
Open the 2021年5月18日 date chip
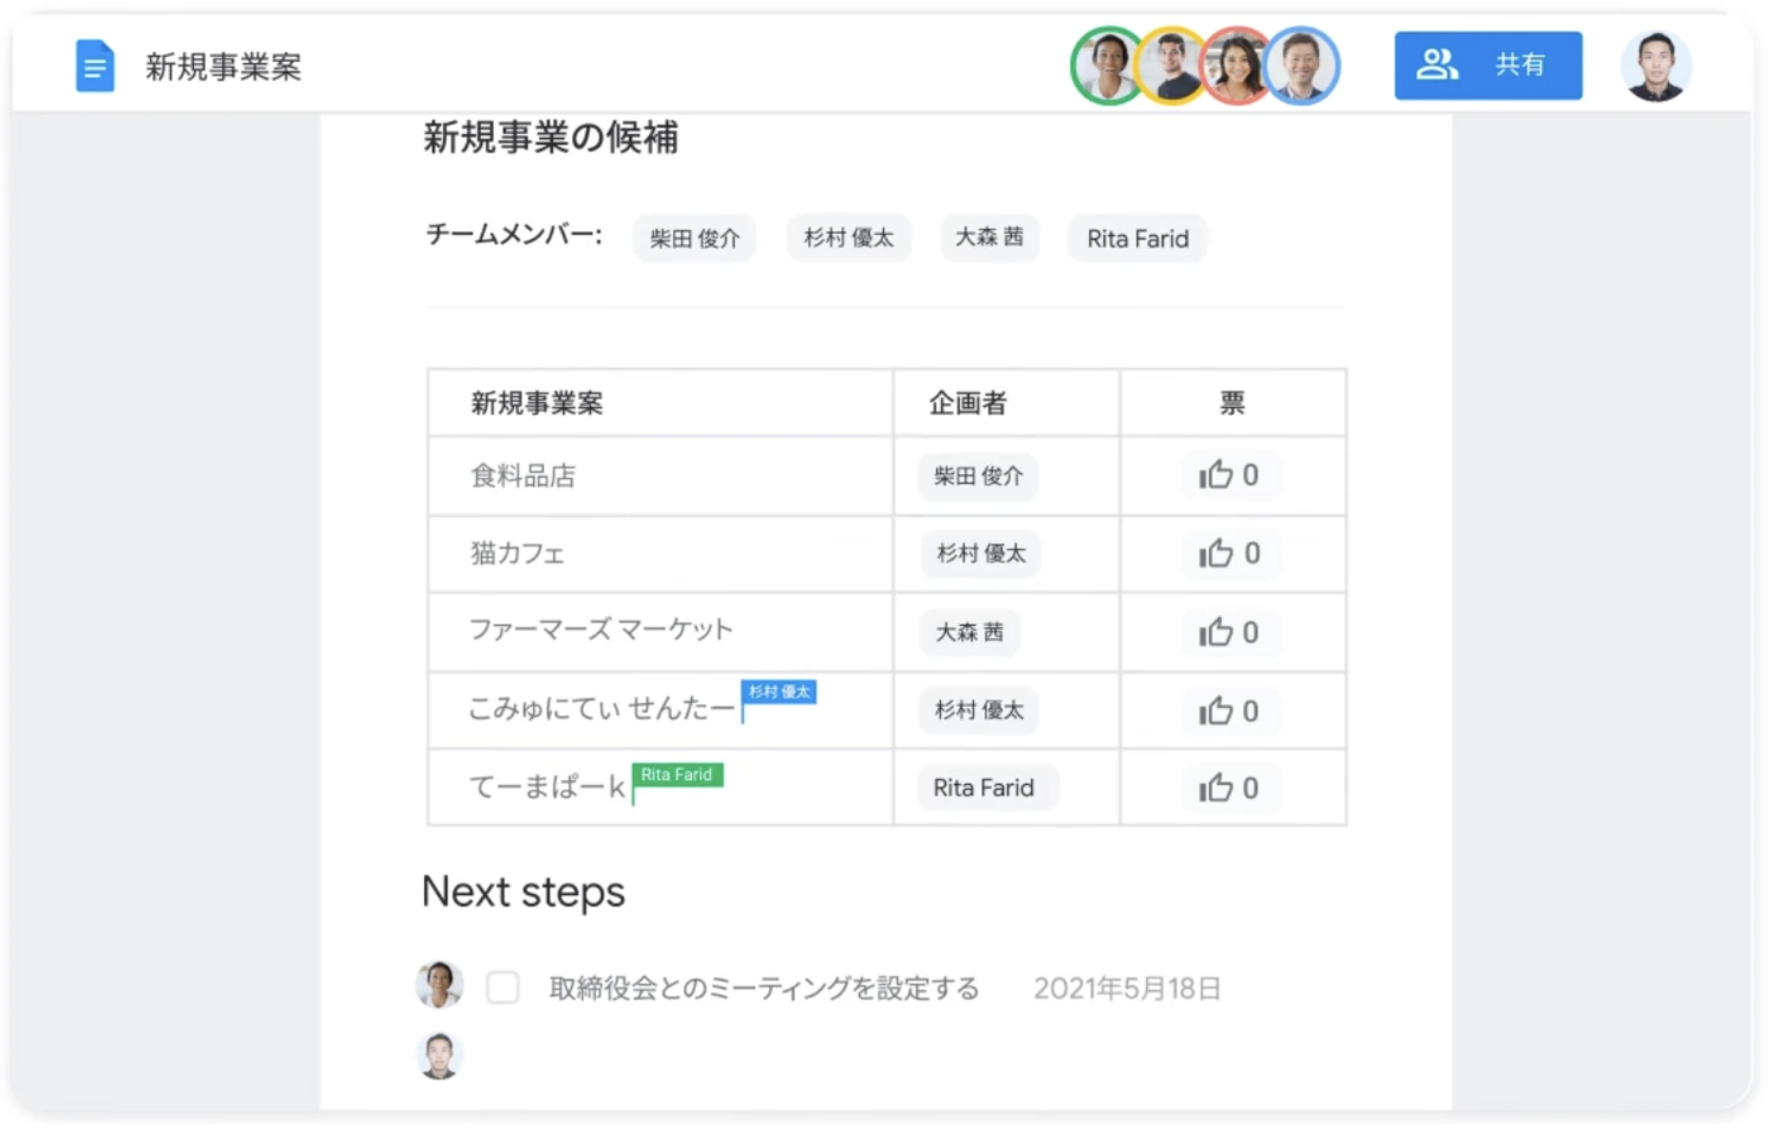[x=1126, y=988]
